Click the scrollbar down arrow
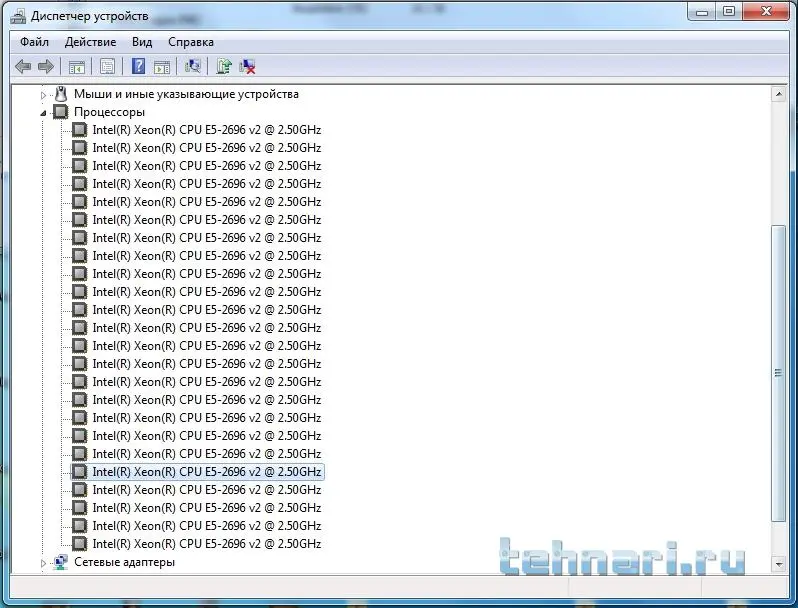Screen dimensions: 798x608 coord(779,563)
